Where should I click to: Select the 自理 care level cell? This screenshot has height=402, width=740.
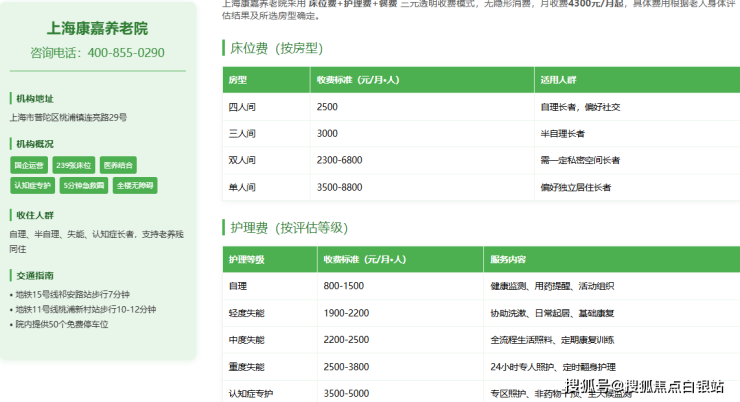point(270,286)
